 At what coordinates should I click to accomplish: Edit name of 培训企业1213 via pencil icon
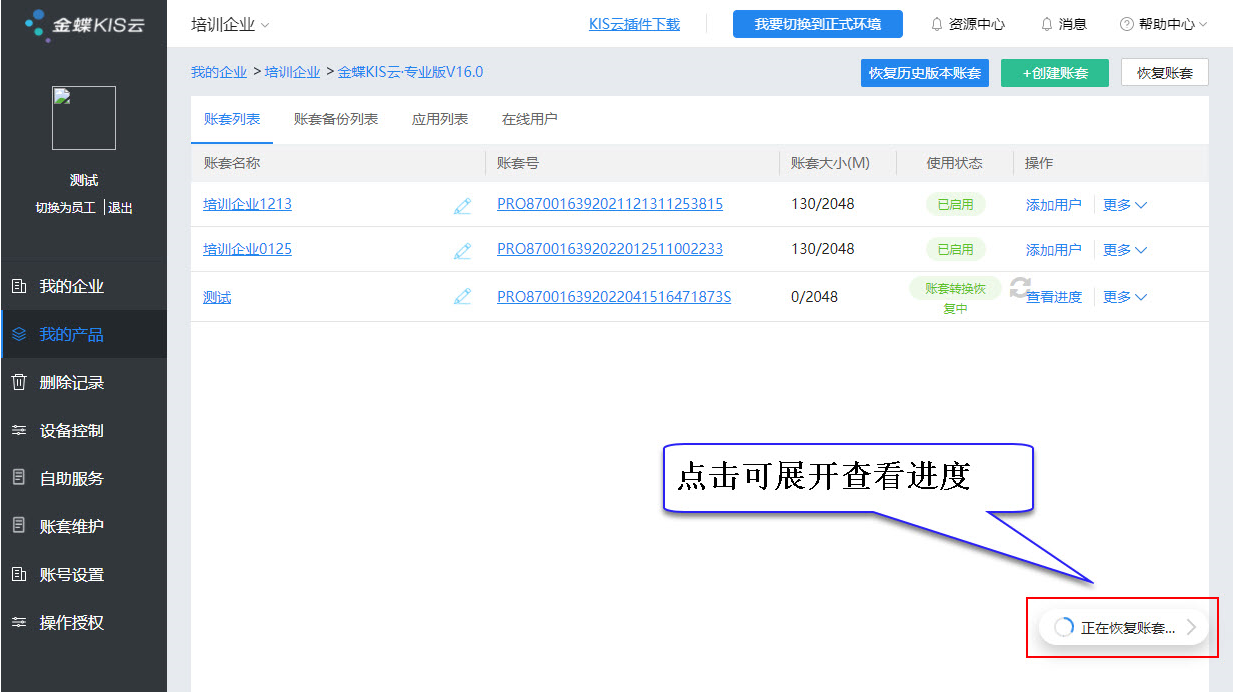click(x=462, y=205)
